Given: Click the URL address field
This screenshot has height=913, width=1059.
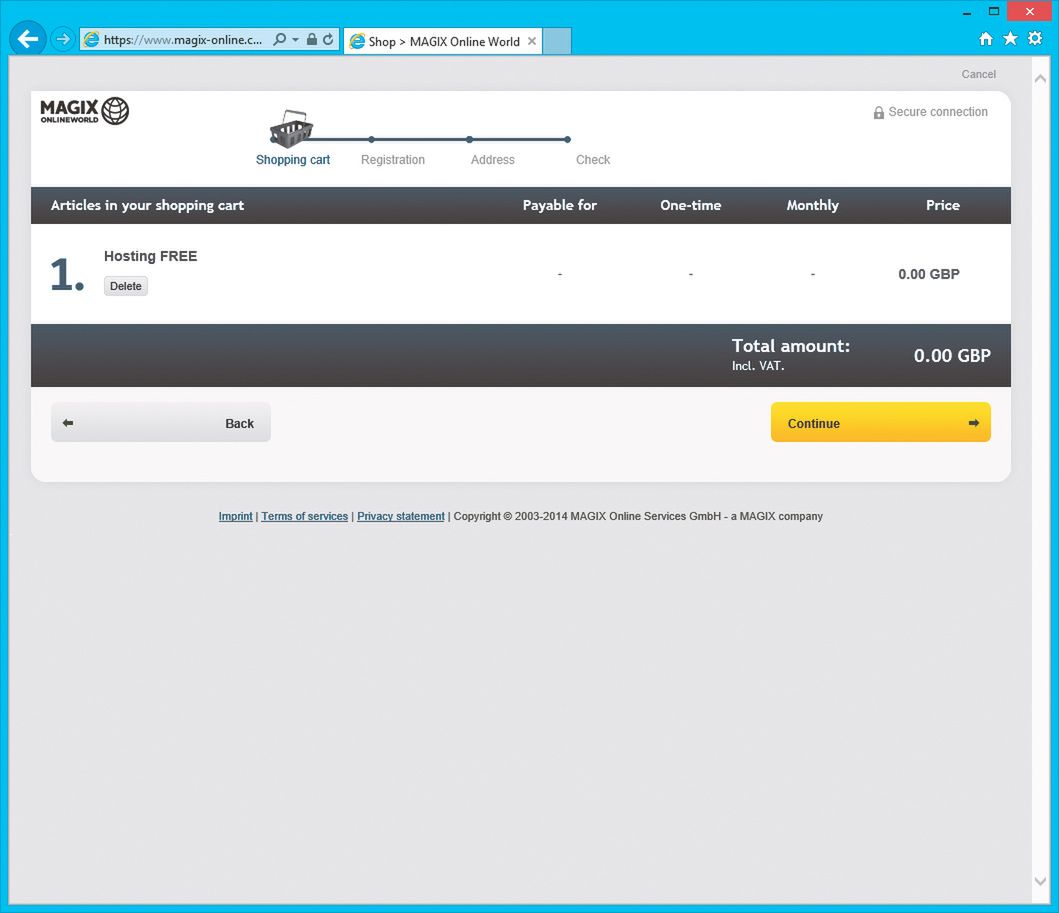Looking at the screenshot, I should point(182,40).
